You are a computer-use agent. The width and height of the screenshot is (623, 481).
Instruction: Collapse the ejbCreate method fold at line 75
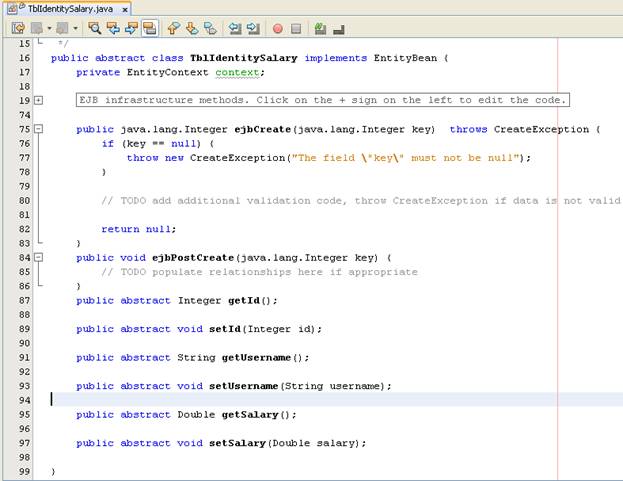(39, 129)
